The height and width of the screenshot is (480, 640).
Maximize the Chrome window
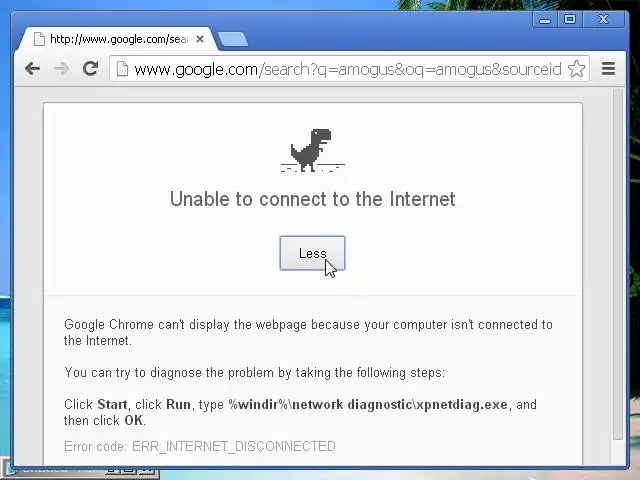point(570,19)
